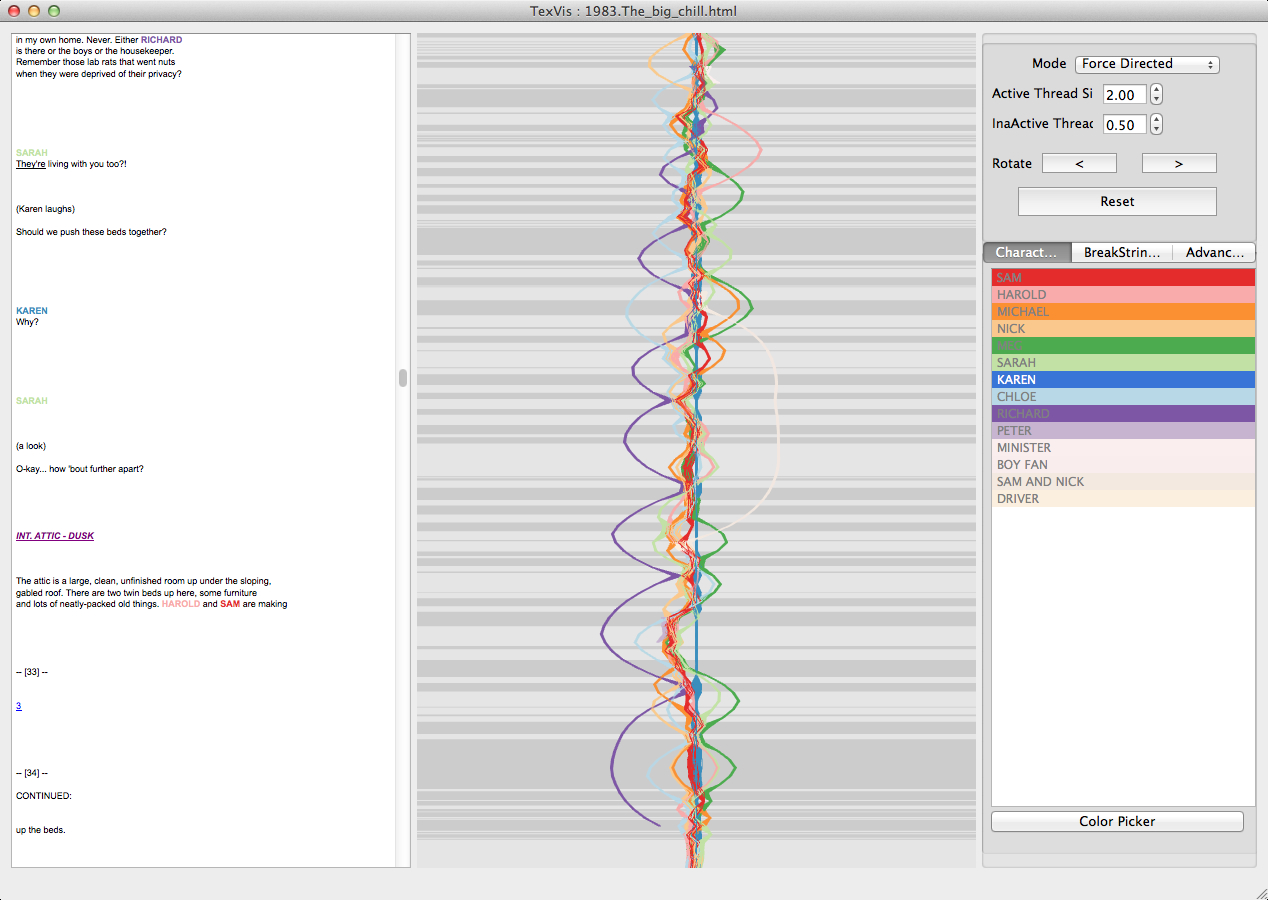Switch to the Characters tab

1027,253
